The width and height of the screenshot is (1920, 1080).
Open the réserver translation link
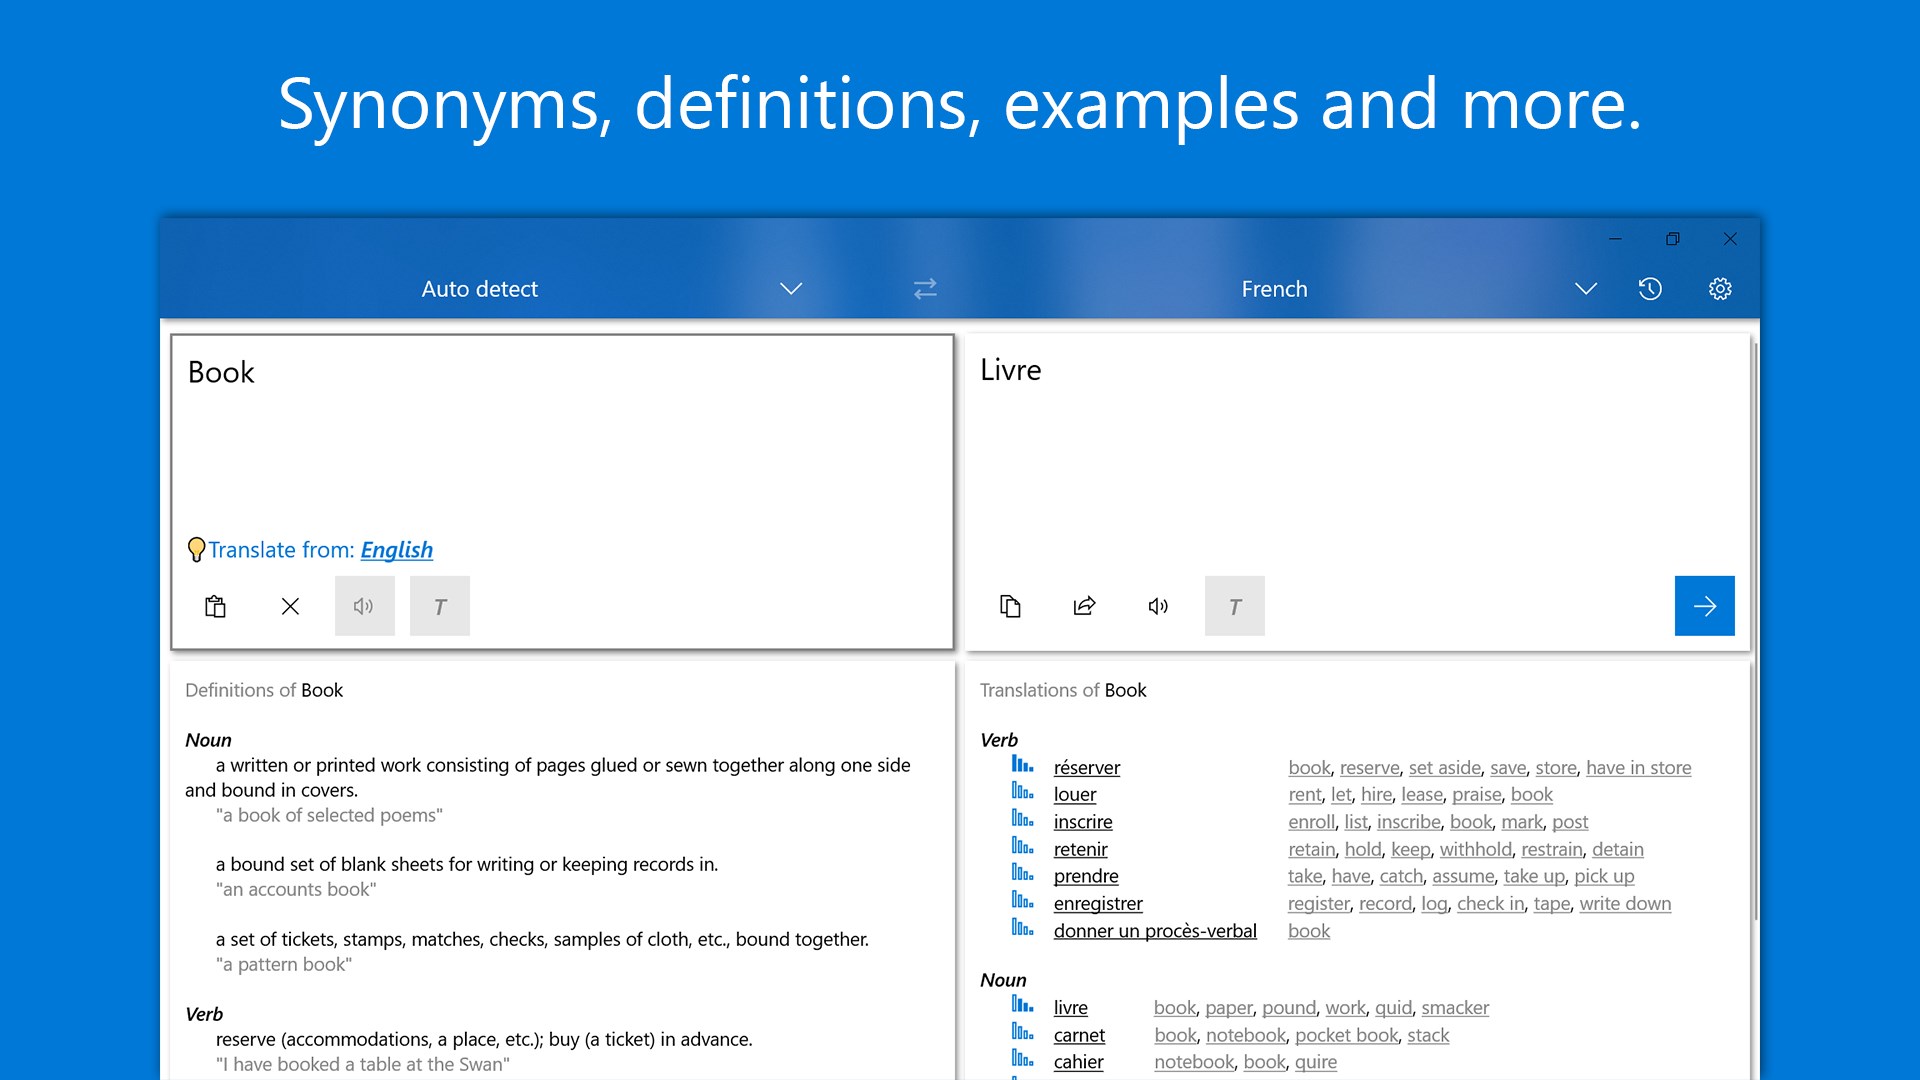[1086, 768]
